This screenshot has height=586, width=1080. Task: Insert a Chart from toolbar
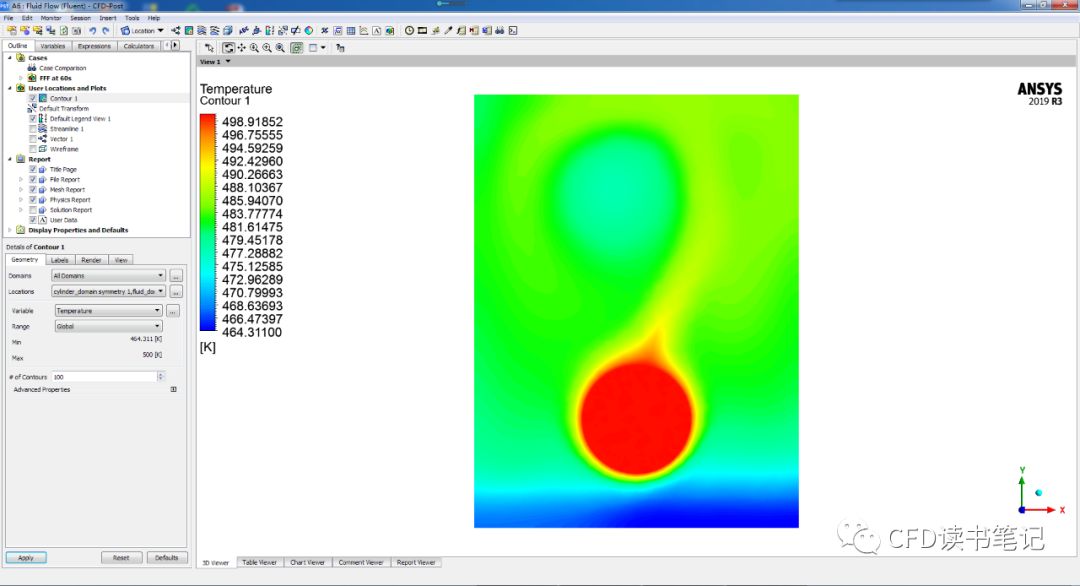point(363,30)
